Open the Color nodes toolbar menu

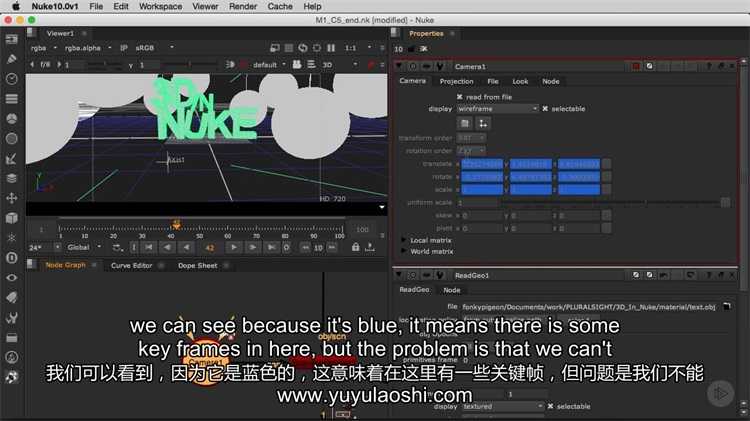[11, 119]
